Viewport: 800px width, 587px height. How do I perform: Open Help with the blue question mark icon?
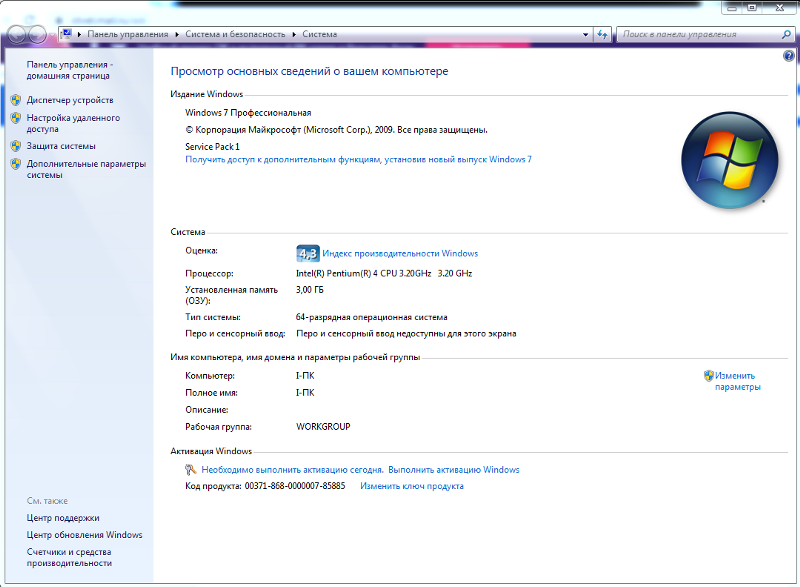tap(788, 56)
